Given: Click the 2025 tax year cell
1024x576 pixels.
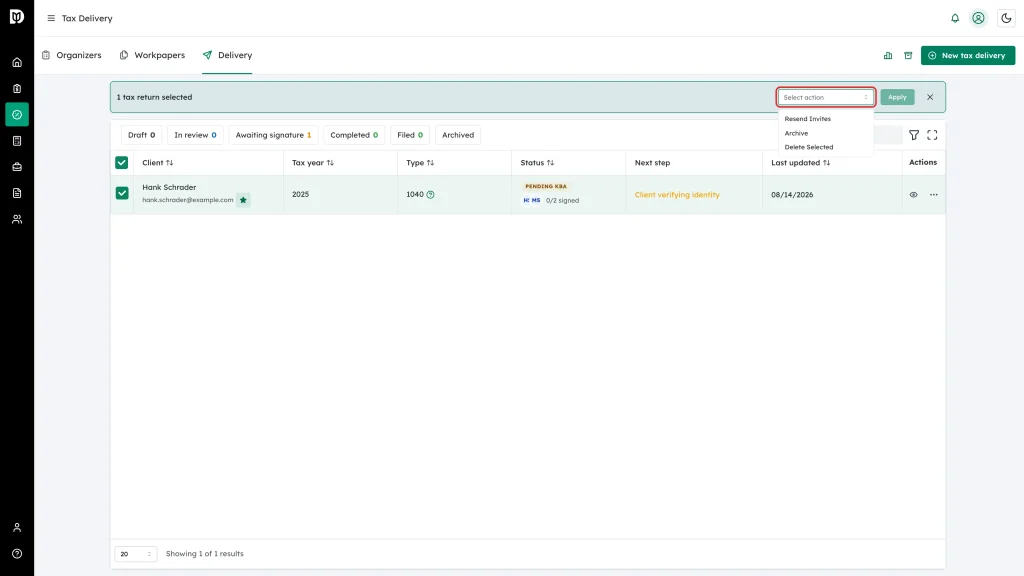Looking at the screenshot, I should (x=300, y=194).
